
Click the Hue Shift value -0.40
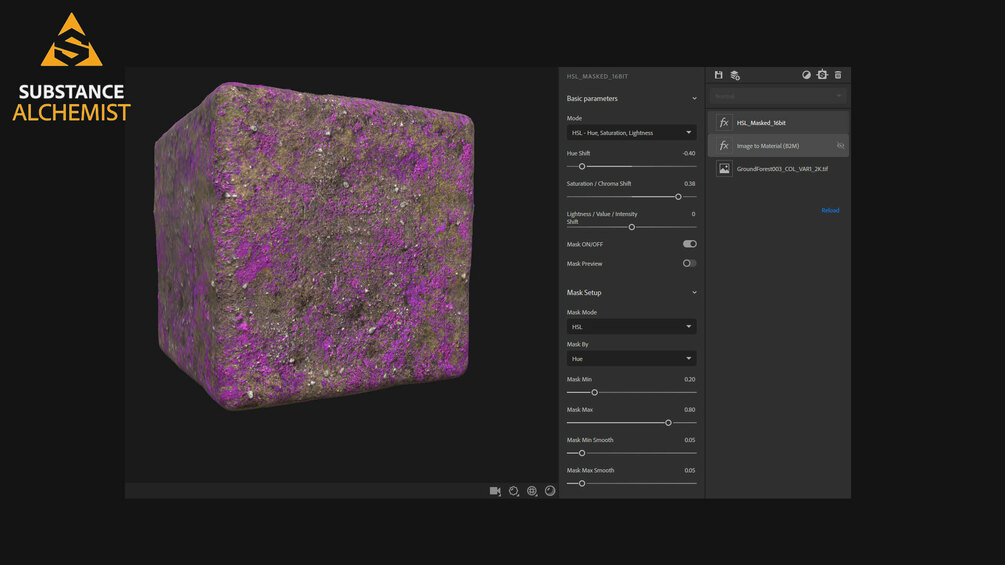tap(688, 153)
